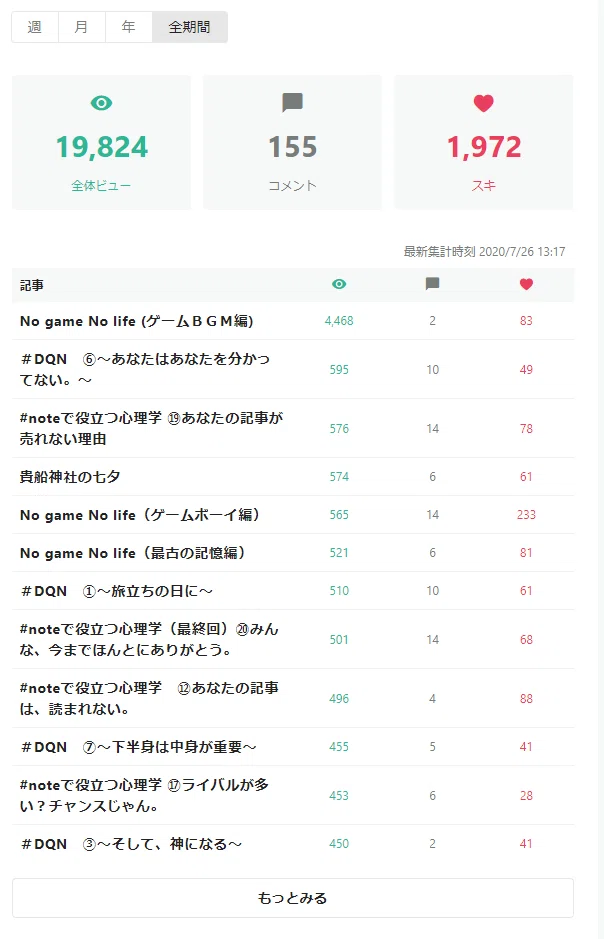Open article #DQN ③～そして、神になる～
Viewport: 604px width, 939px height.
click(x=131, y=844)
